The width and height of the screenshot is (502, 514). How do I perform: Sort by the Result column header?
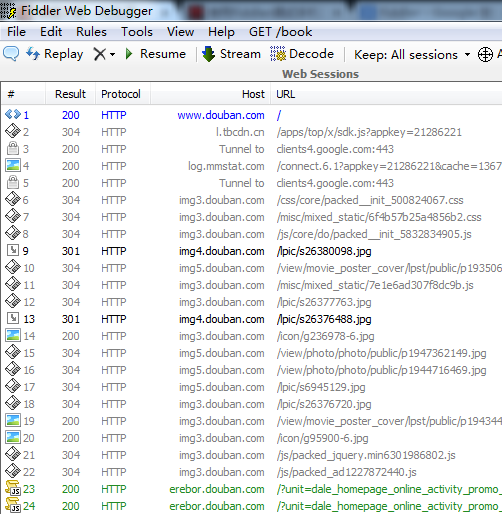(x=70, y=94)
